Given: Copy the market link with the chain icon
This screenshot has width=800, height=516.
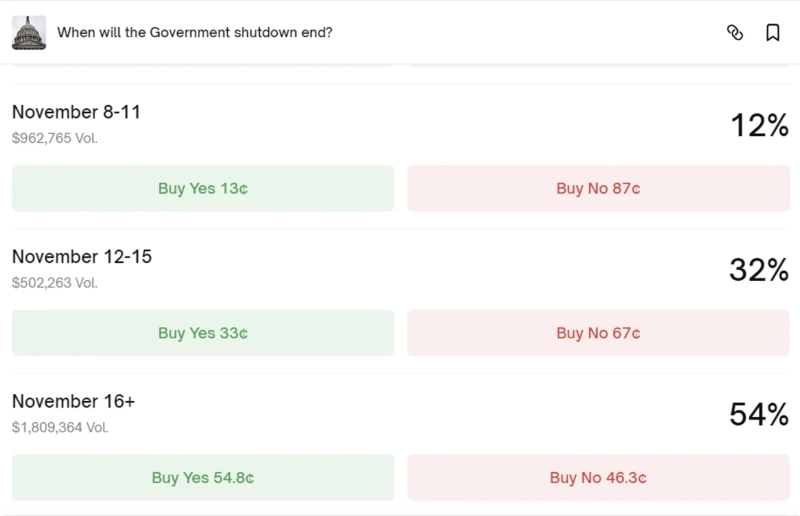Looking at the screenshot, I should pyautogui.click(x=735, y=33).
